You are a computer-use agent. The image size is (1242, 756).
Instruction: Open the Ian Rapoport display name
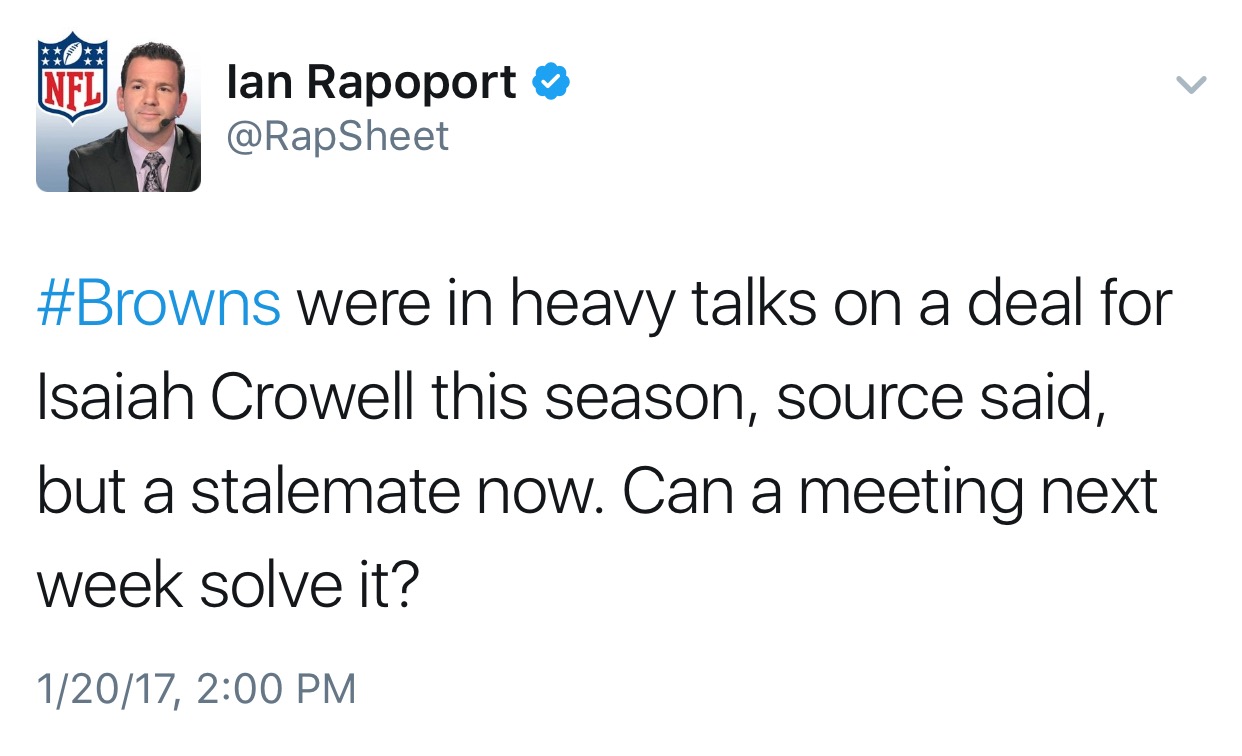coord(372,82)
